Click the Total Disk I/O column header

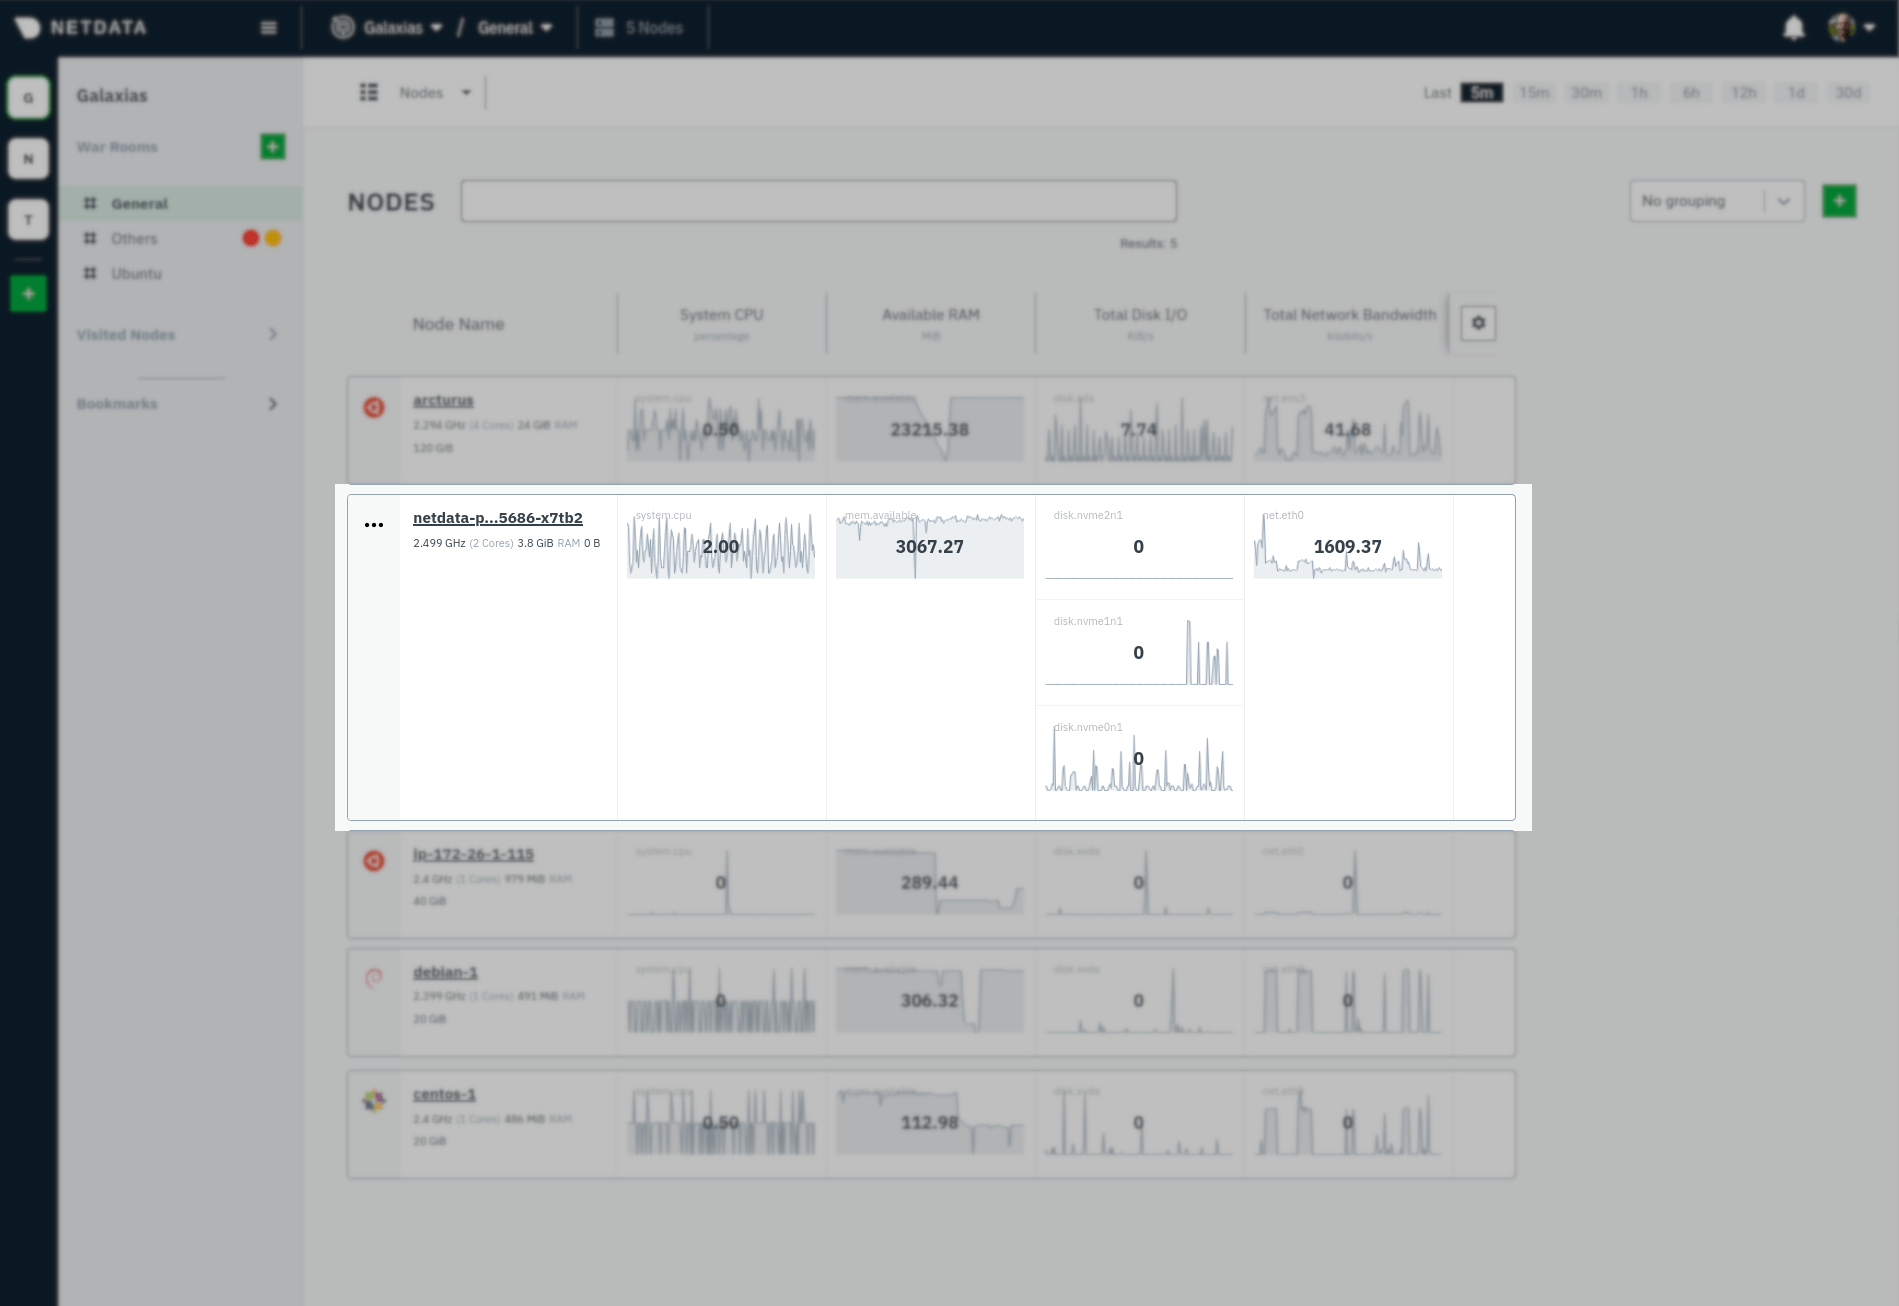(1140, 323)
